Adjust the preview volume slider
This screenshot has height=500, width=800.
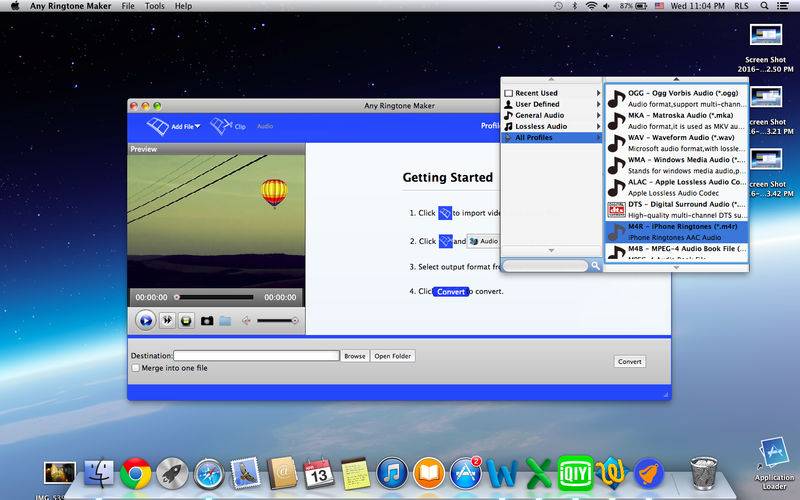278,320
